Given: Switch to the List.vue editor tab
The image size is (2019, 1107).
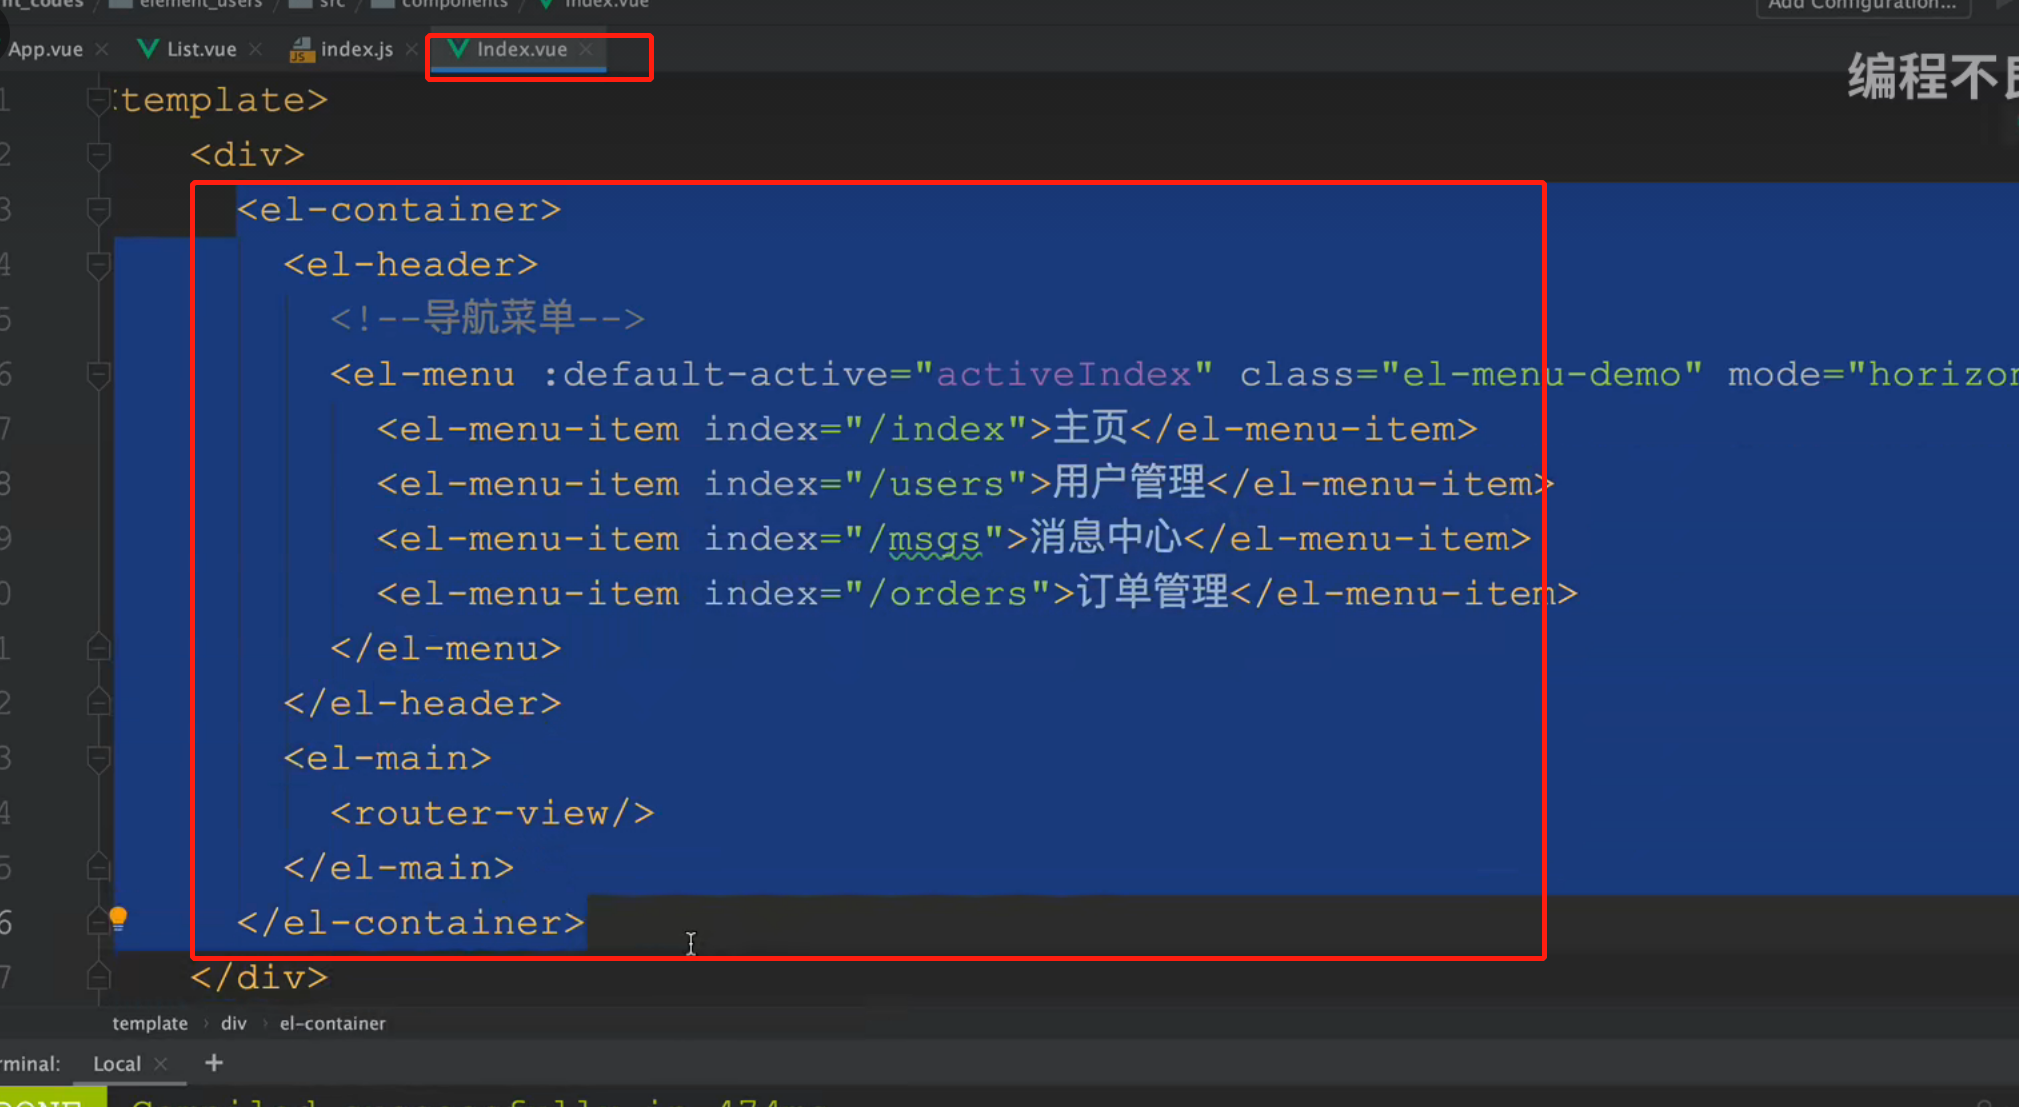Looking at the screenshot, I should click(x=201, y=49).
